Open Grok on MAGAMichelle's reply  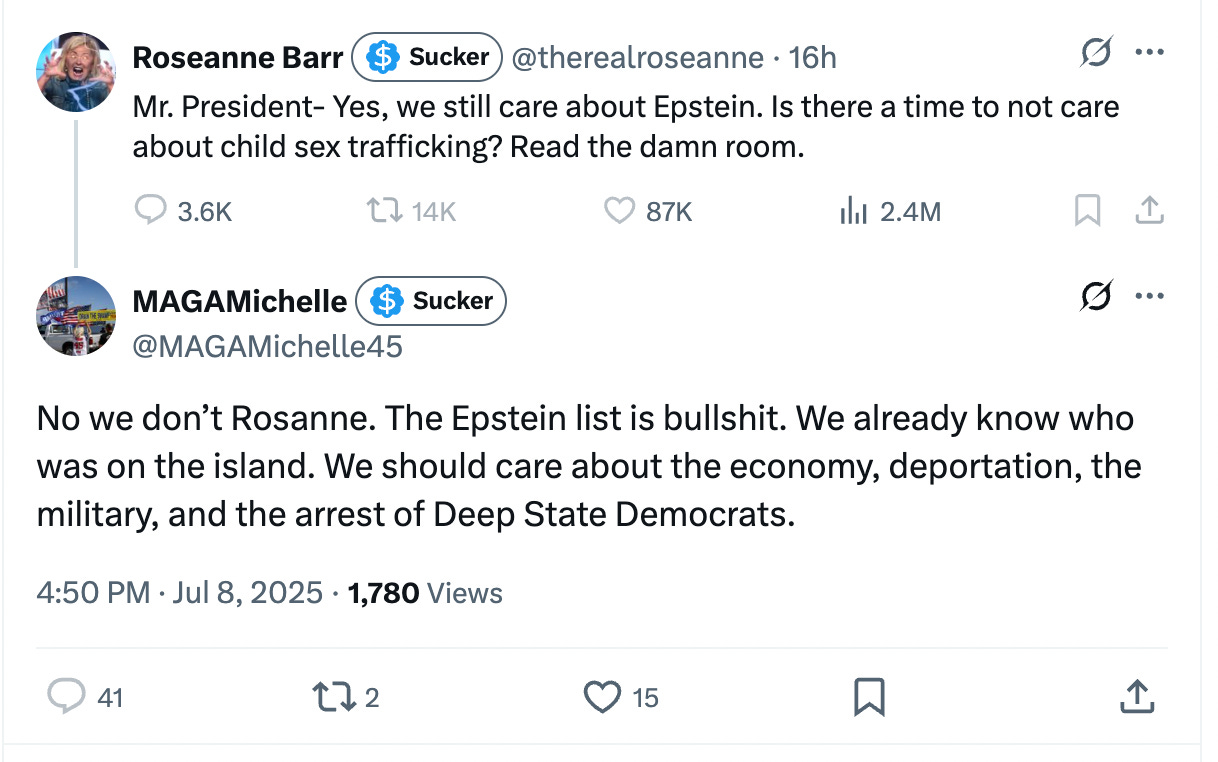[x=1096, y=296]
